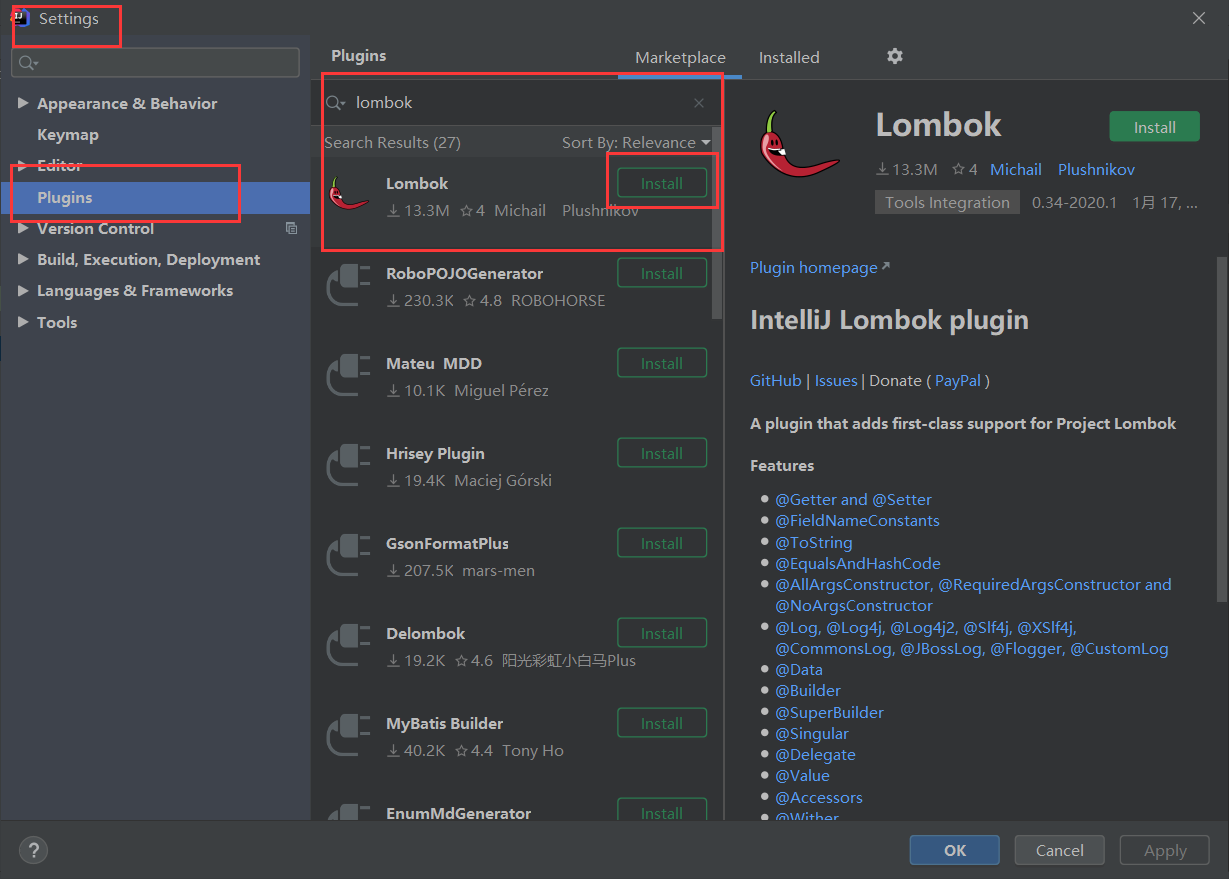The width and height of the screenshot is (1229, 879).
Task: Click the Tools Integration tag
Action: [947, 202]
